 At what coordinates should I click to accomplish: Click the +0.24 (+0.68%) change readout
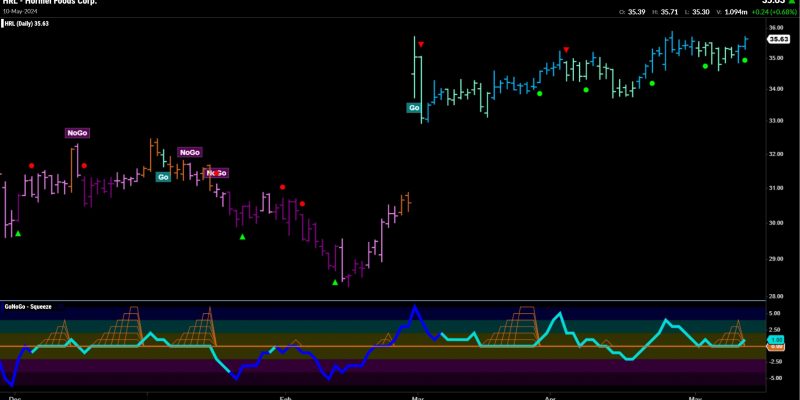[x=774, y=12]
